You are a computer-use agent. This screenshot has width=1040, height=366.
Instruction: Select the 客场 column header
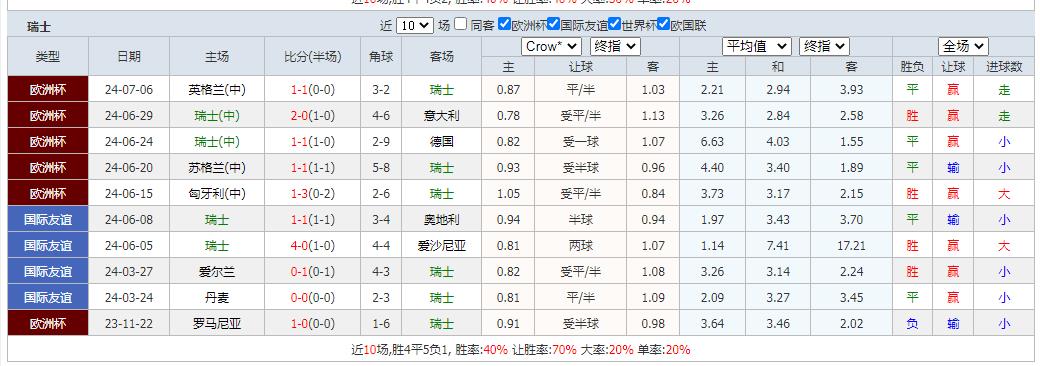[x=441, y=56]
